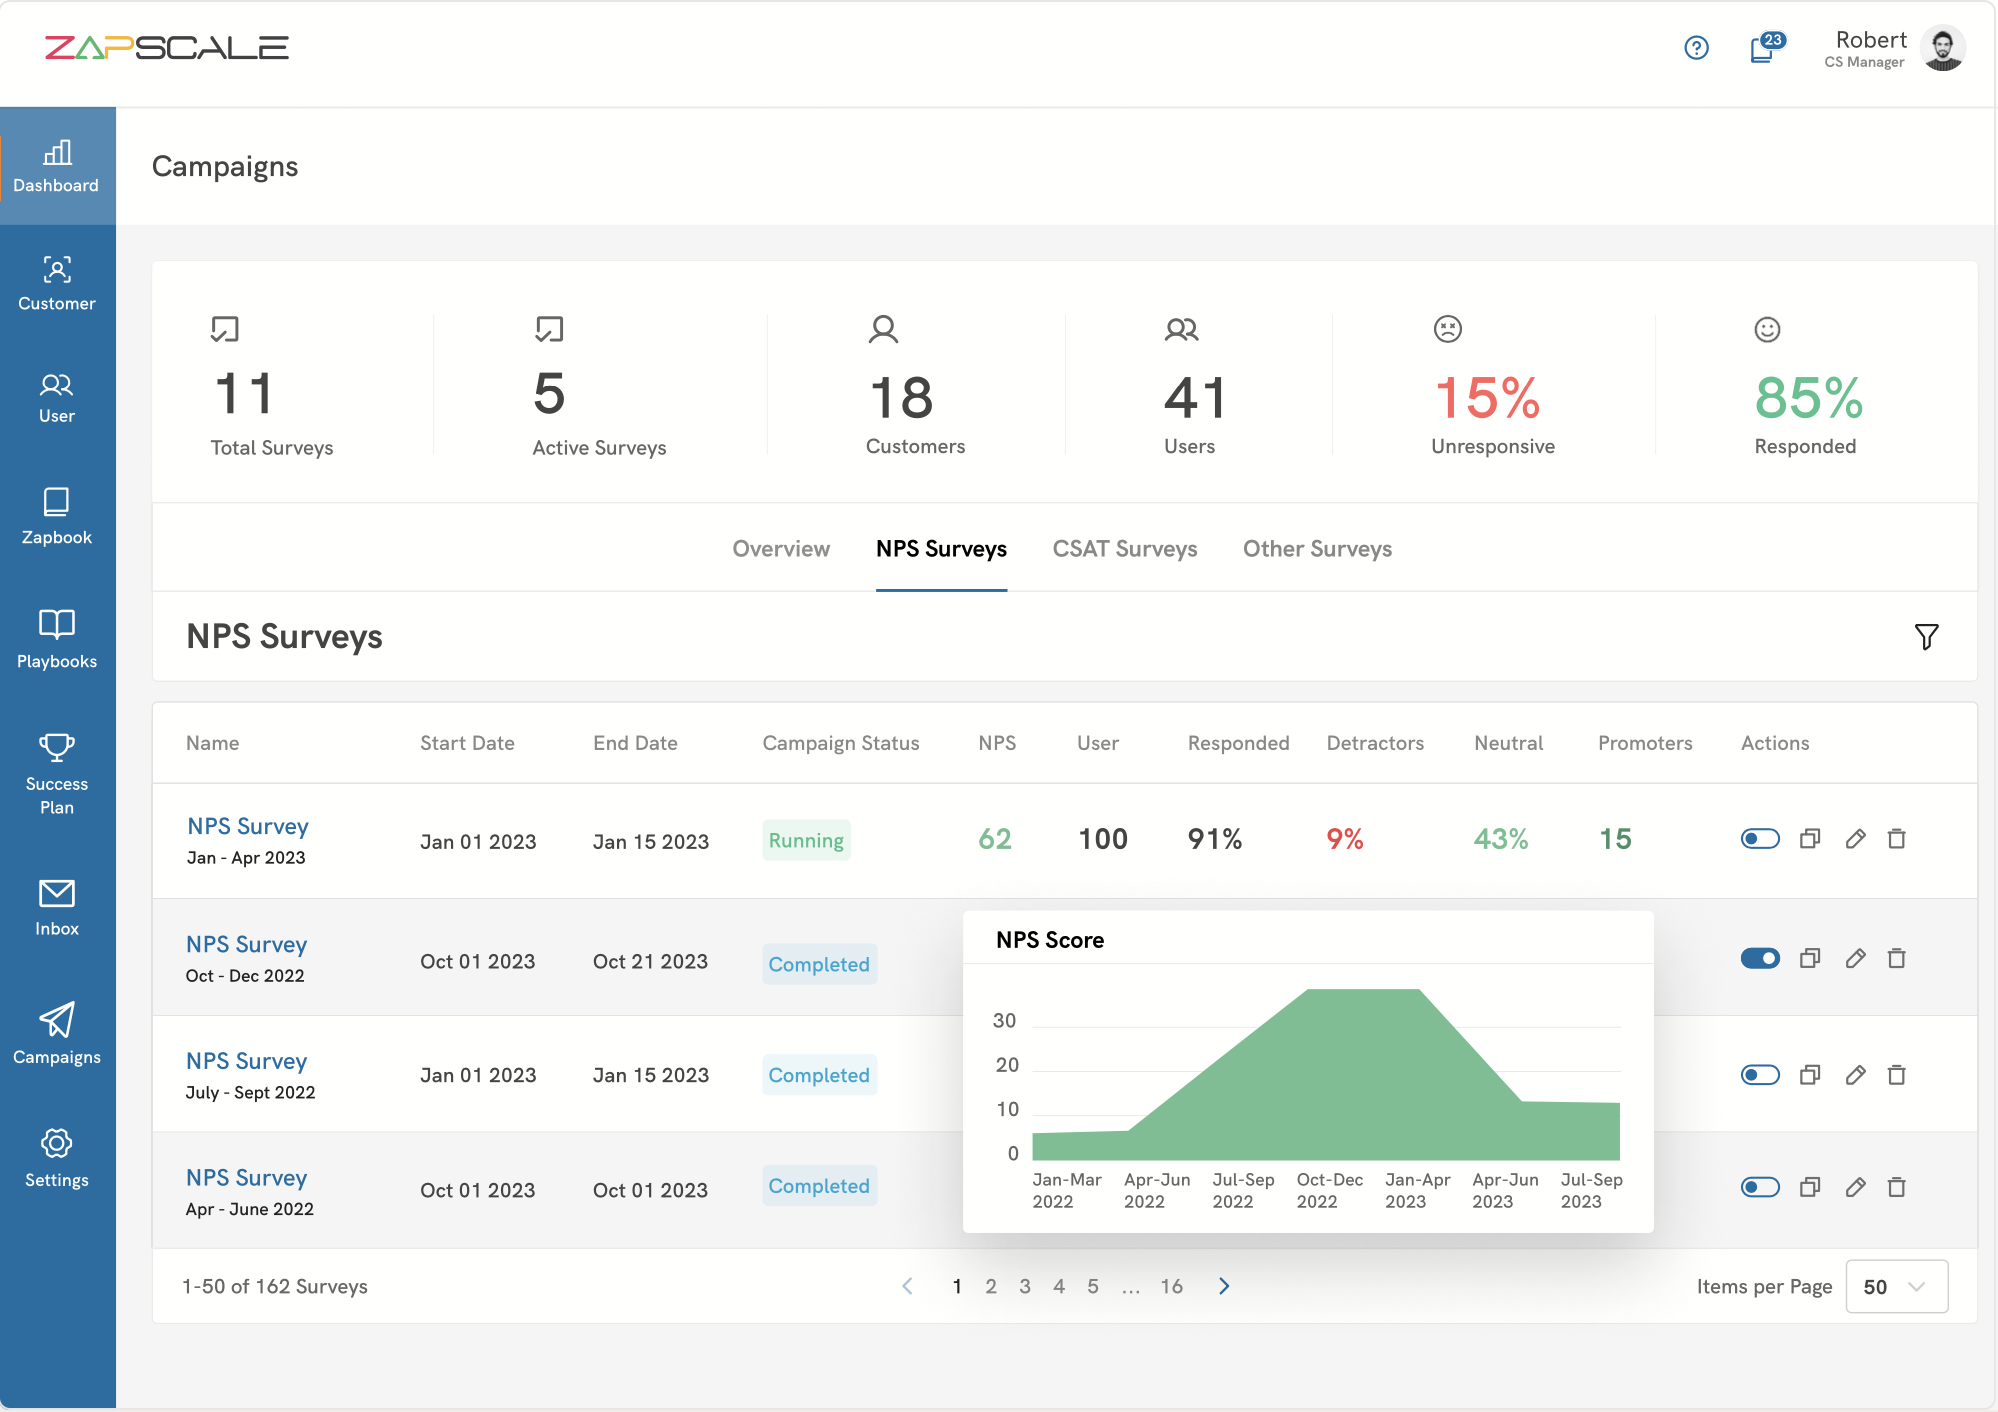Go to Playbooks in the sidebar
Image resolution: width=1998 pixels, height=1412 pixels.
coord(57,639)
